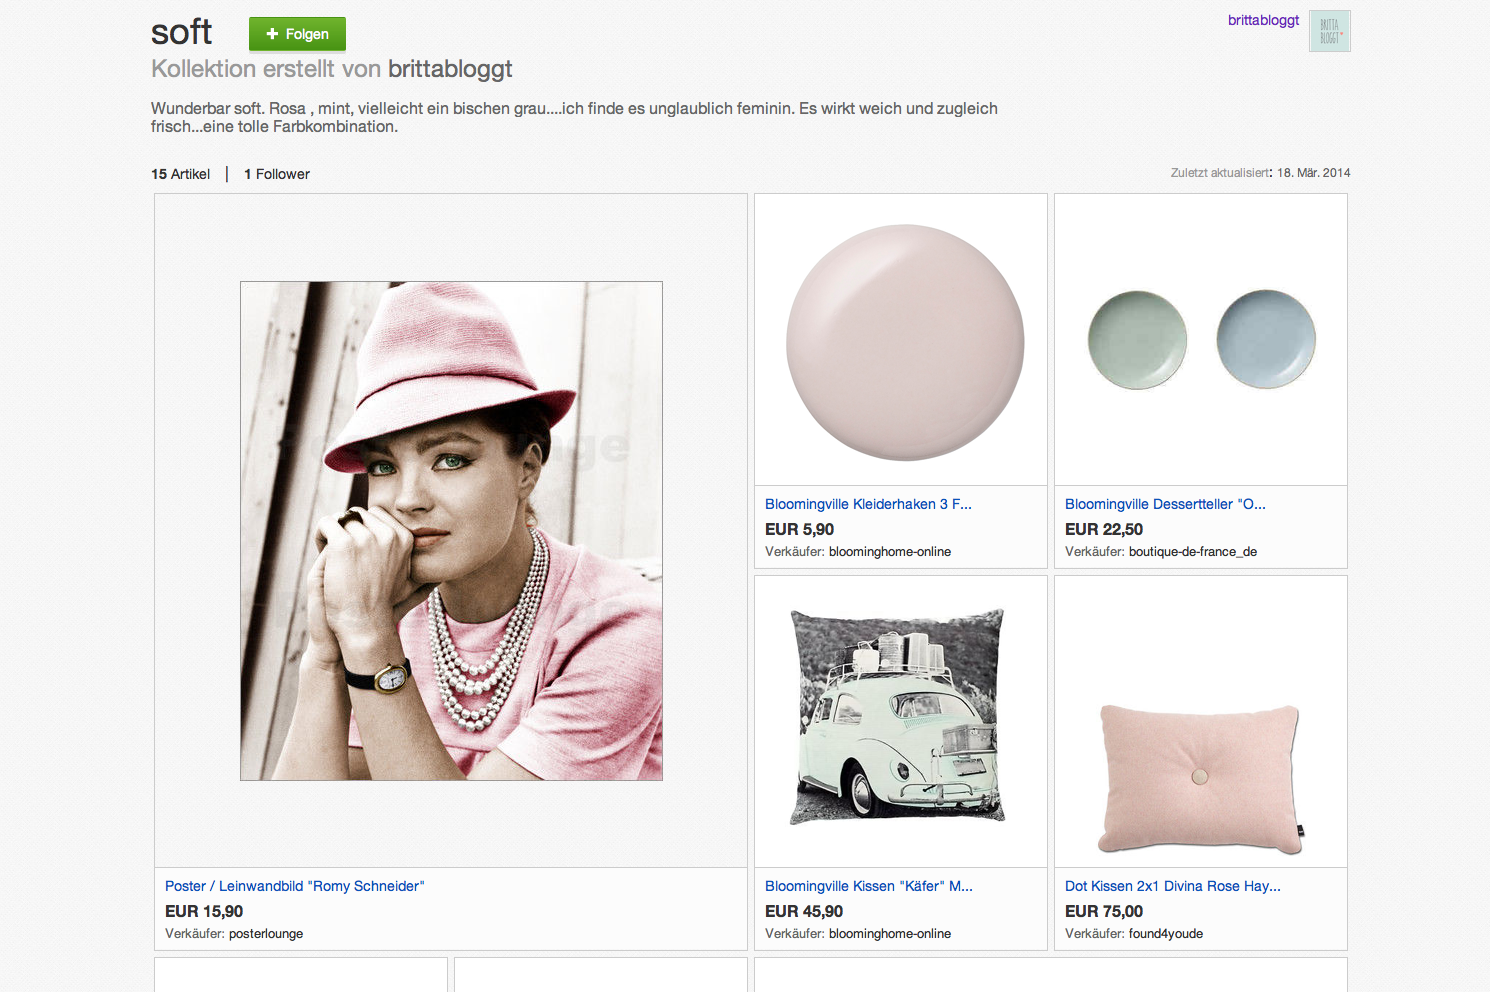Open Dot Kissen 2x1 Divina Rose link
The width and height of the screenshot is (1490, 992).
click(x=1172, y=886)
